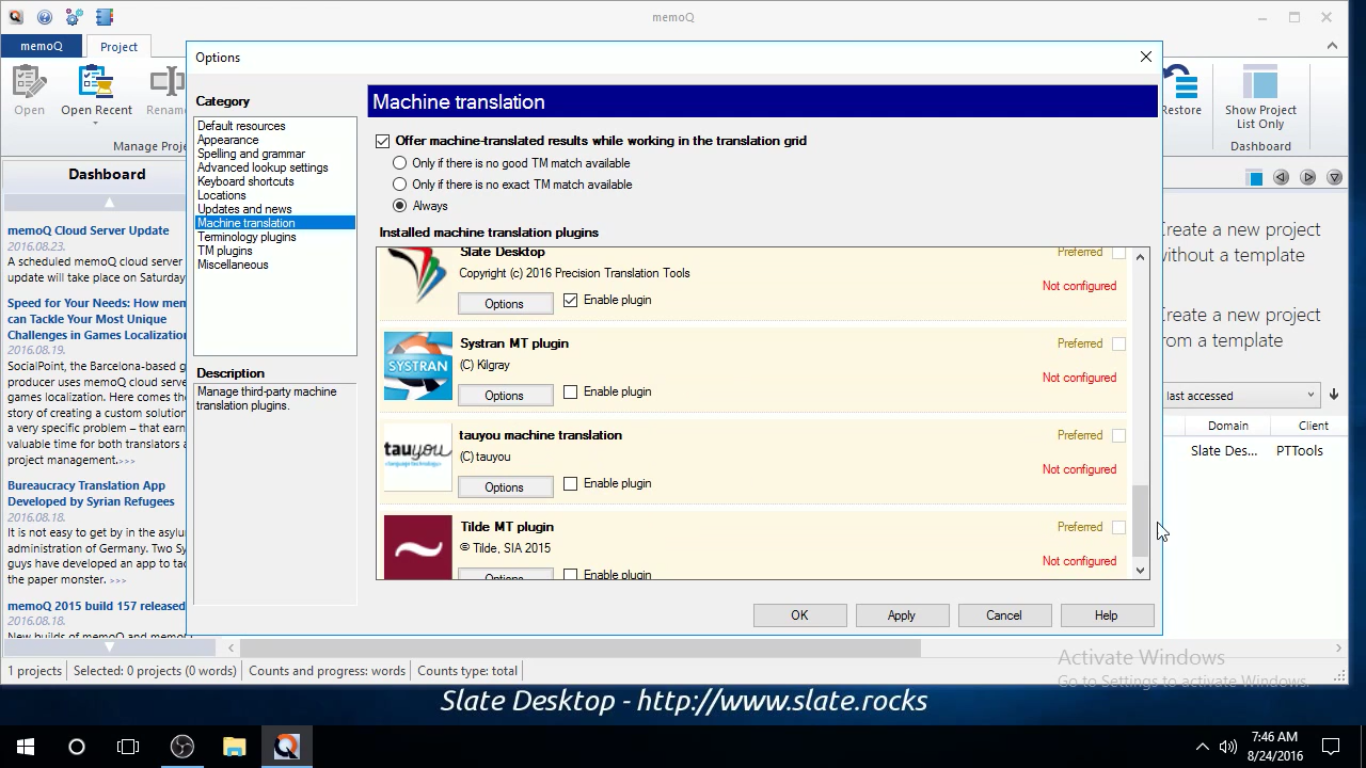
Task: Show hidden system tray icons chevron
Action: [1201, 747]
